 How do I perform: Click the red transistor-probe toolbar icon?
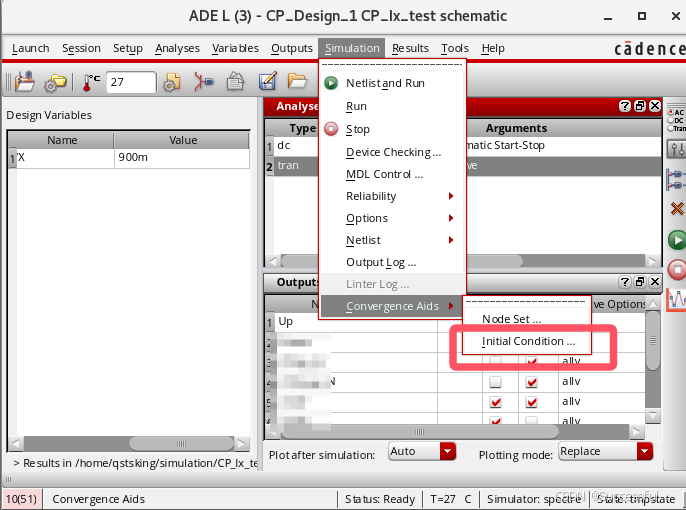tap(203, 82)
